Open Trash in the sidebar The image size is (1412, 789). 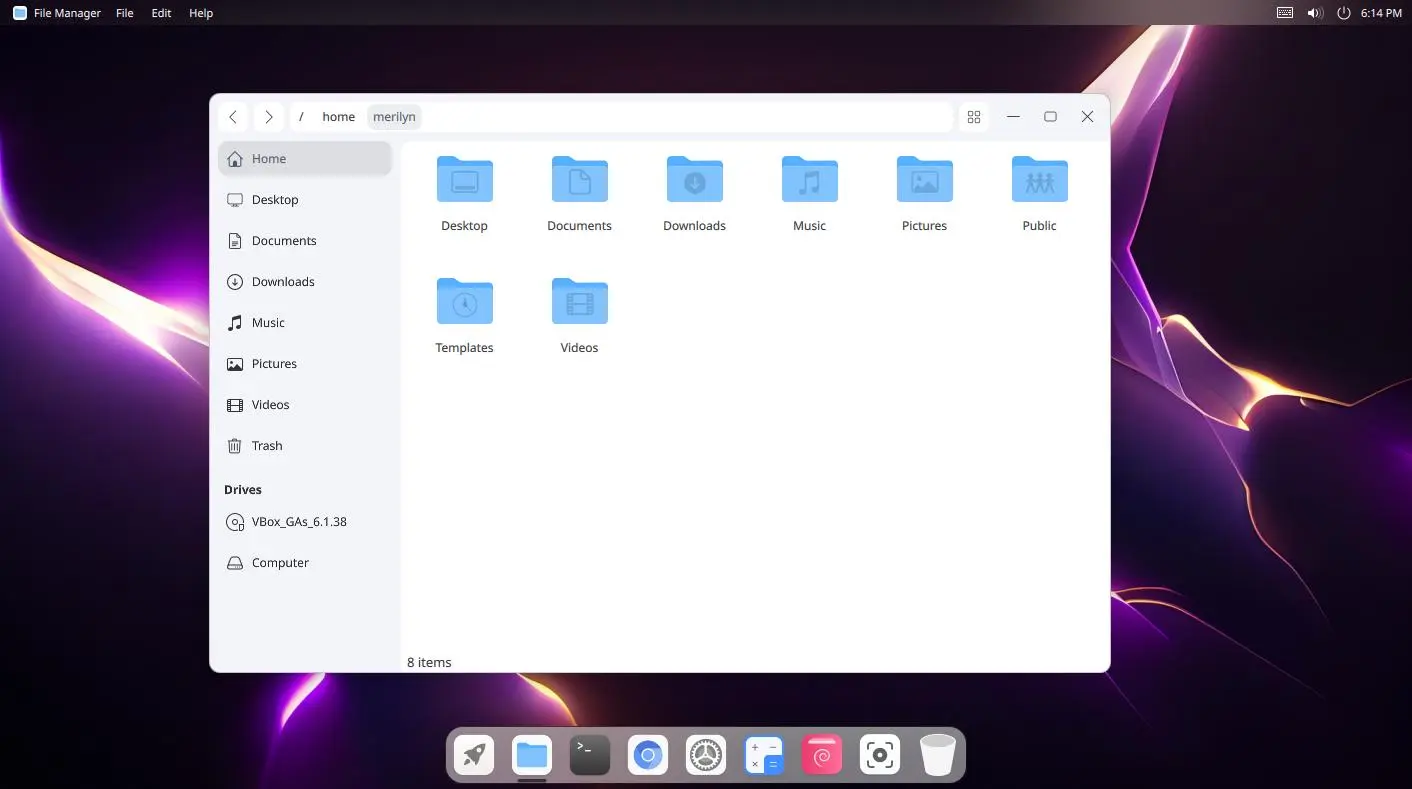click(267, 446)
